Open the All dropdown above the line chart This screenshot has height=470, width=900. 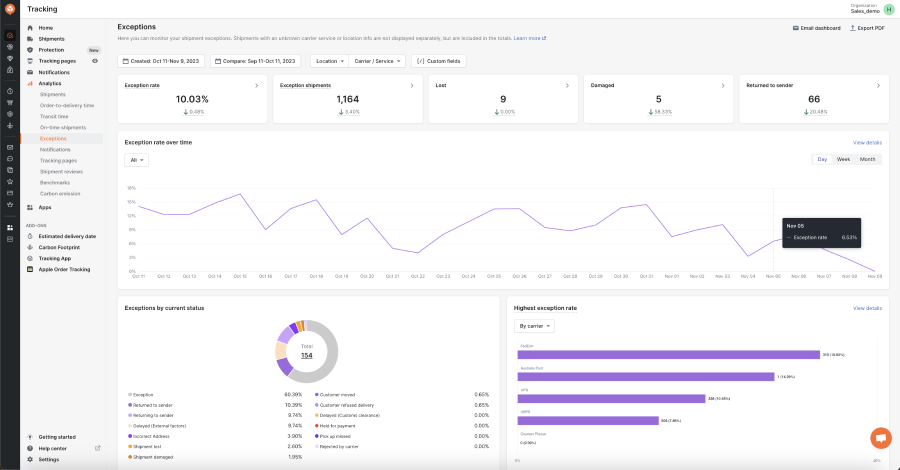point(137,160)
